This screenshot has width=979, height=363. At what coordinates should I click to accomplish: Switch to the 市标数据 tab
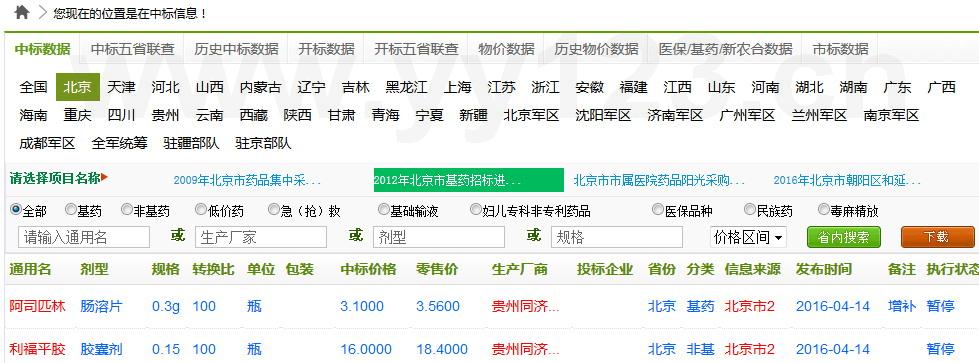pyautogui.click(x=840, y=49)
